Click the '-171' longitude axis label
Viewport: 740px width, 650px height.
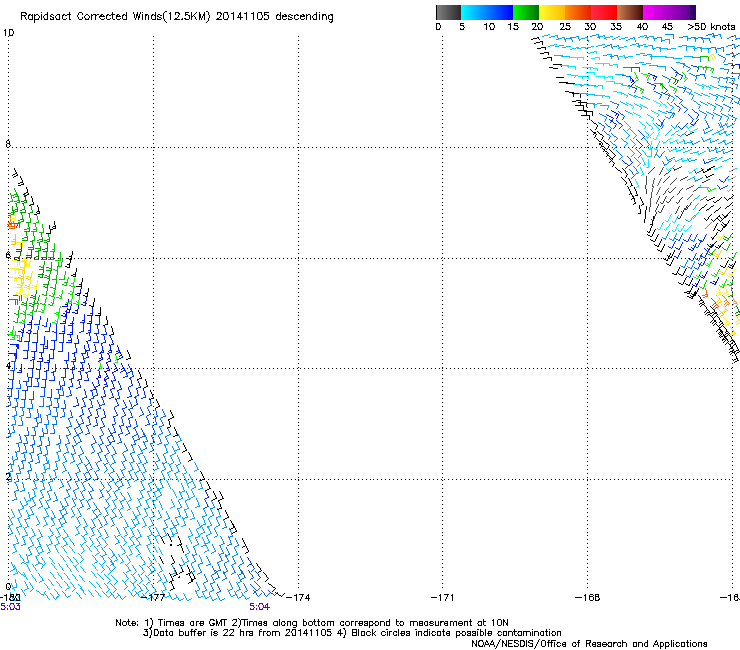(443, 597)
